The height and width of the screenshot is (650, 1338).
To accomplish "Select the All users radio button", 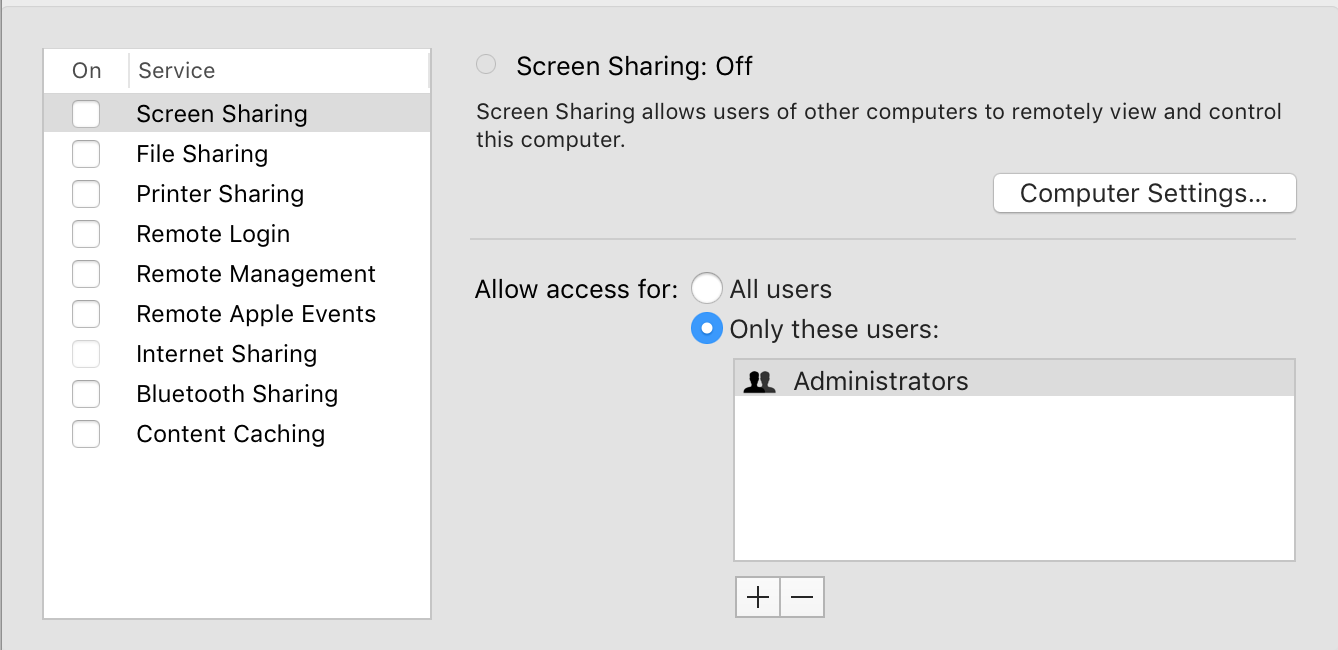I will 707,289.
